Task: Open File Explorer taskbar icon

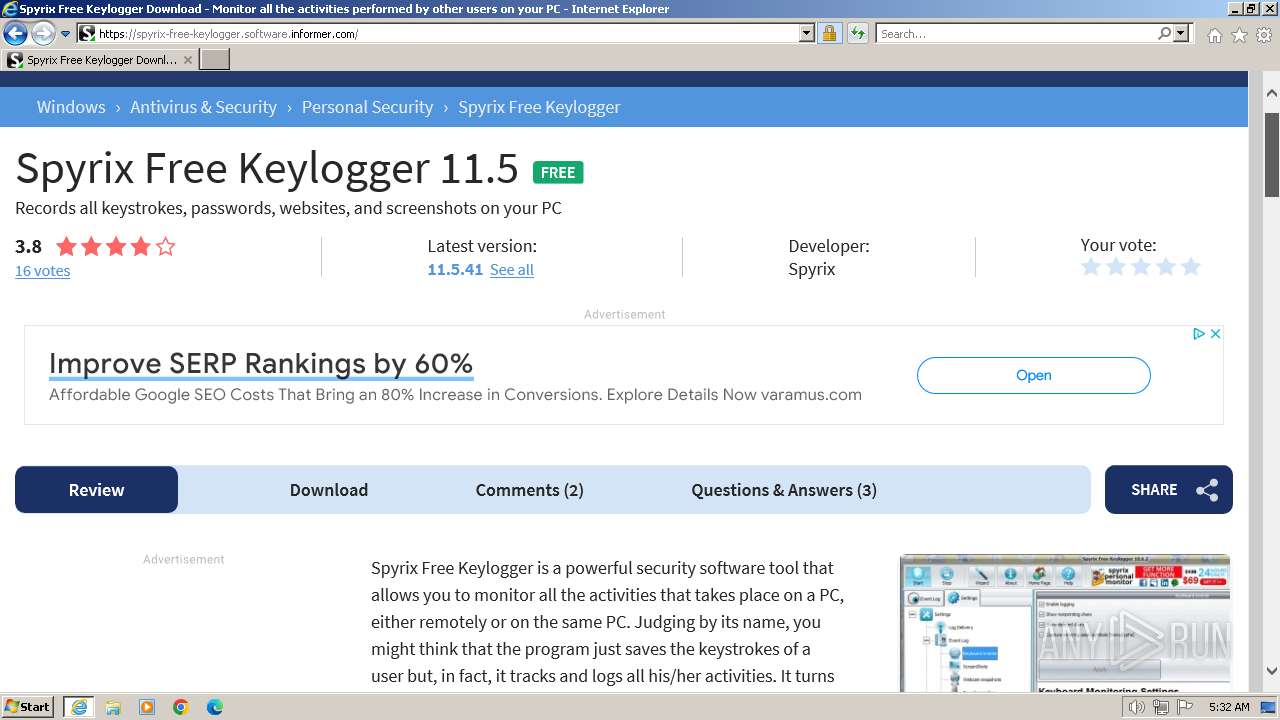Action: [x=113, y=707]
